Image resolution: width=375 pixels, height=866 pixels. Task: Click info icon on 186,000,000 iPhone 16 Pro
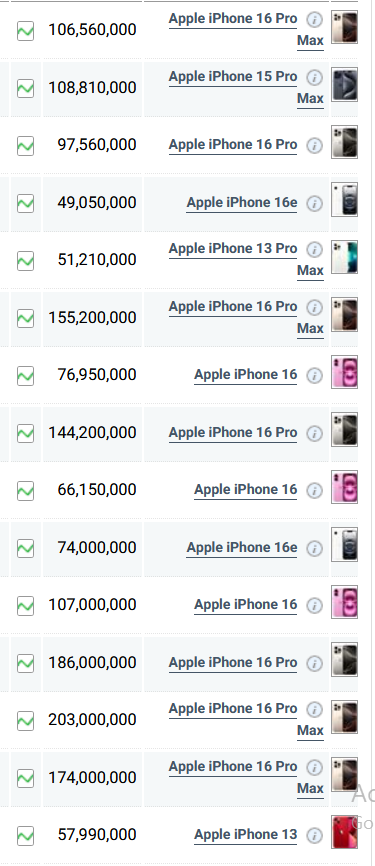pos(314,663)
